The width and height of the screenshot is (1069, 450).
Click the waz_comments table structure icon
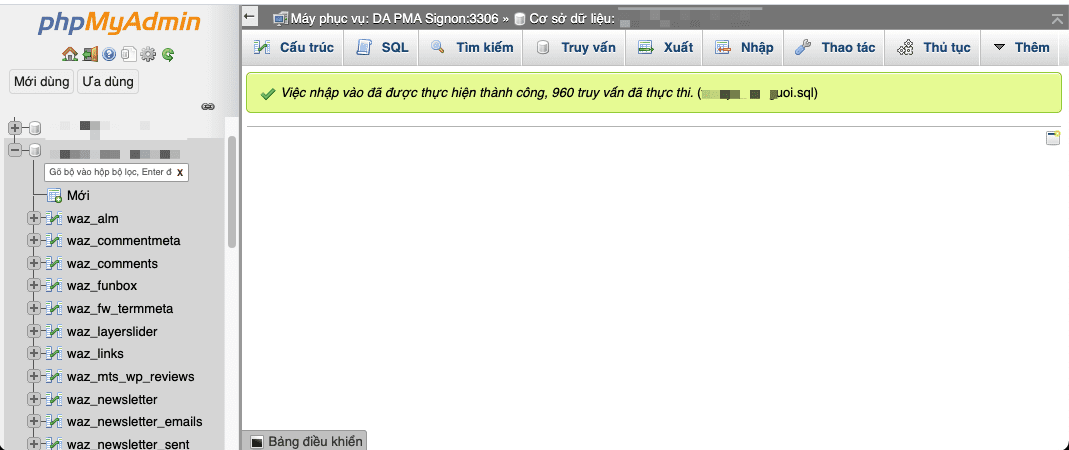(x=54, y=264)
